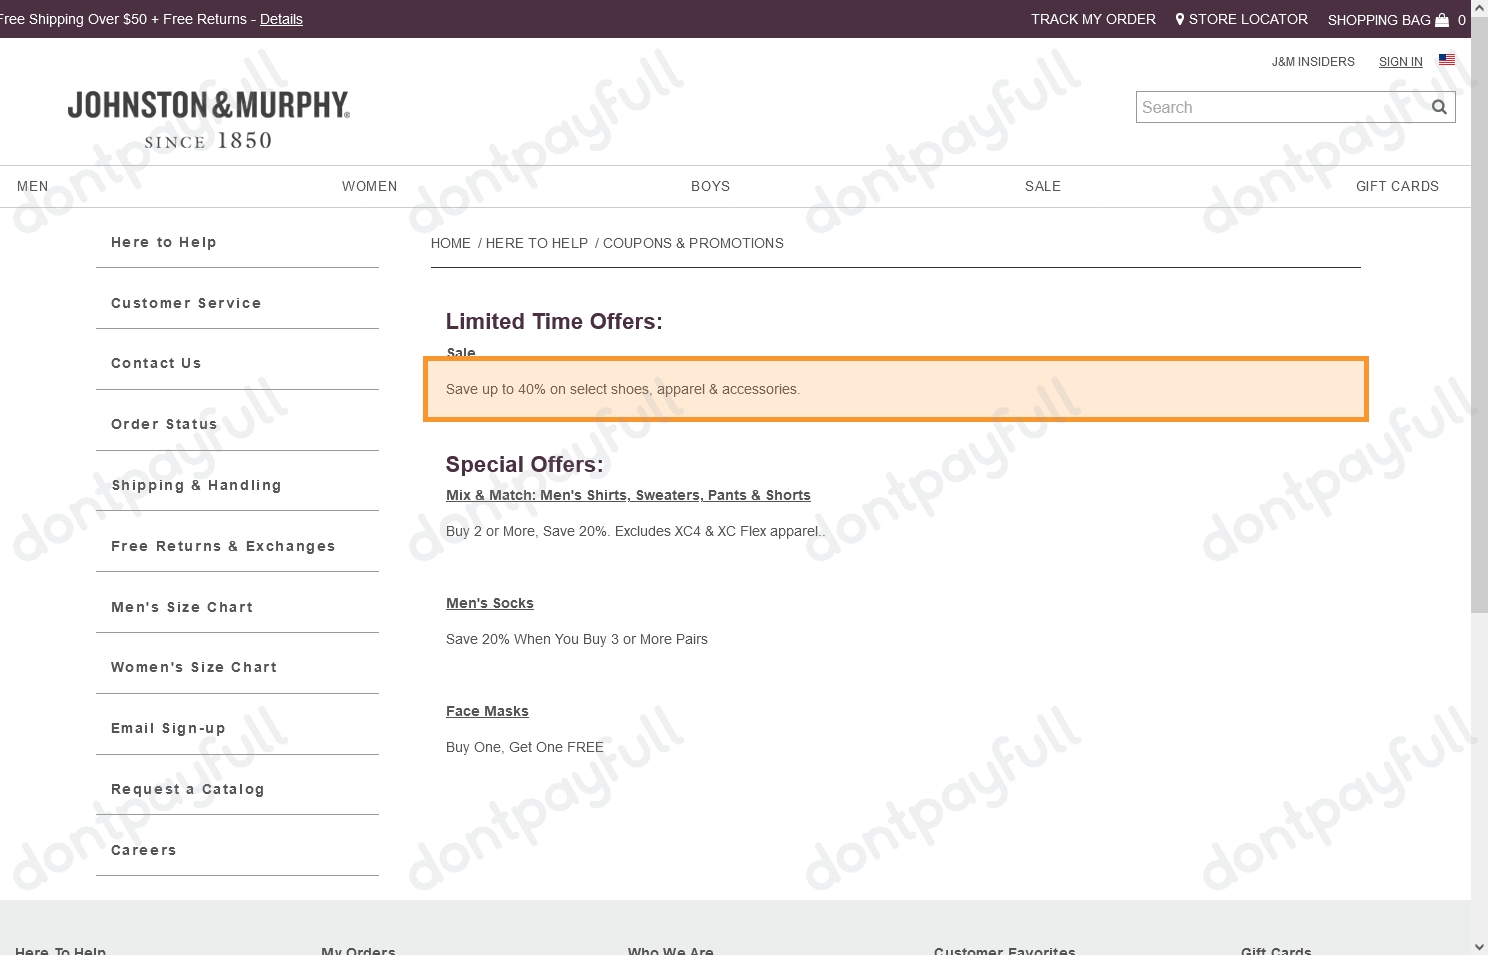Open the shopping bag icon
Viewport: 1488px width, 955px height.
pos(1442,20)
